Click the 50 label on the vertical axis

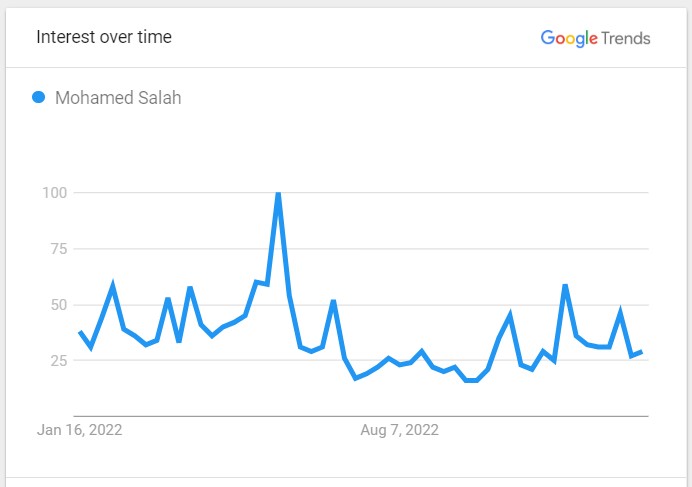(59, 305)
